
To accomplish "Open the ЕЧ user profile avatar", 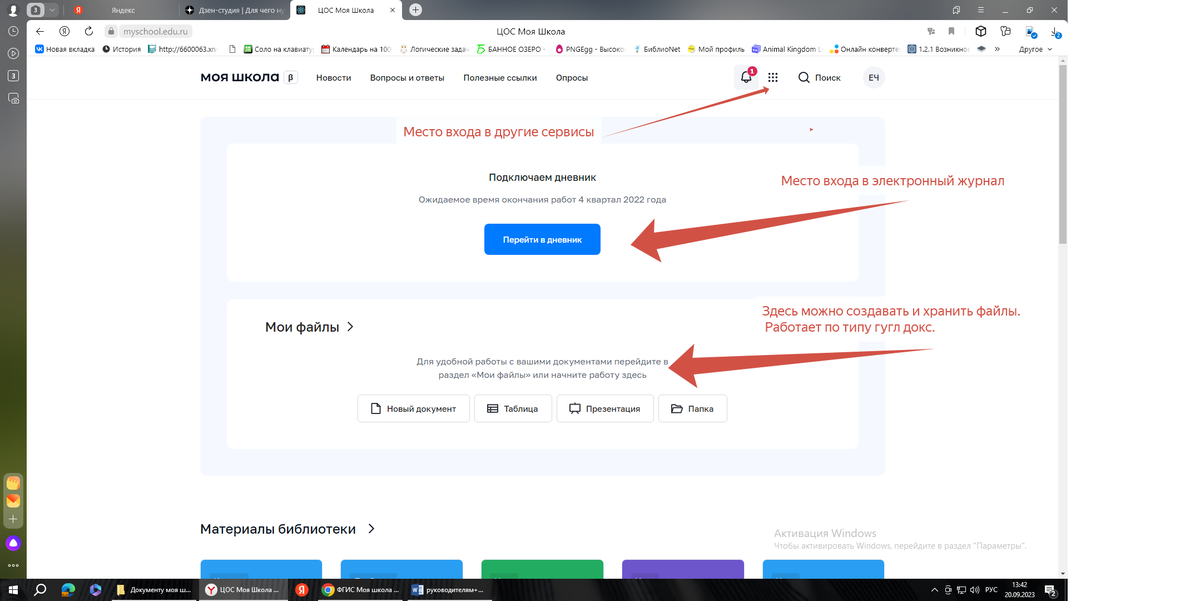I will pyautogui.click(x=873, y=77).
